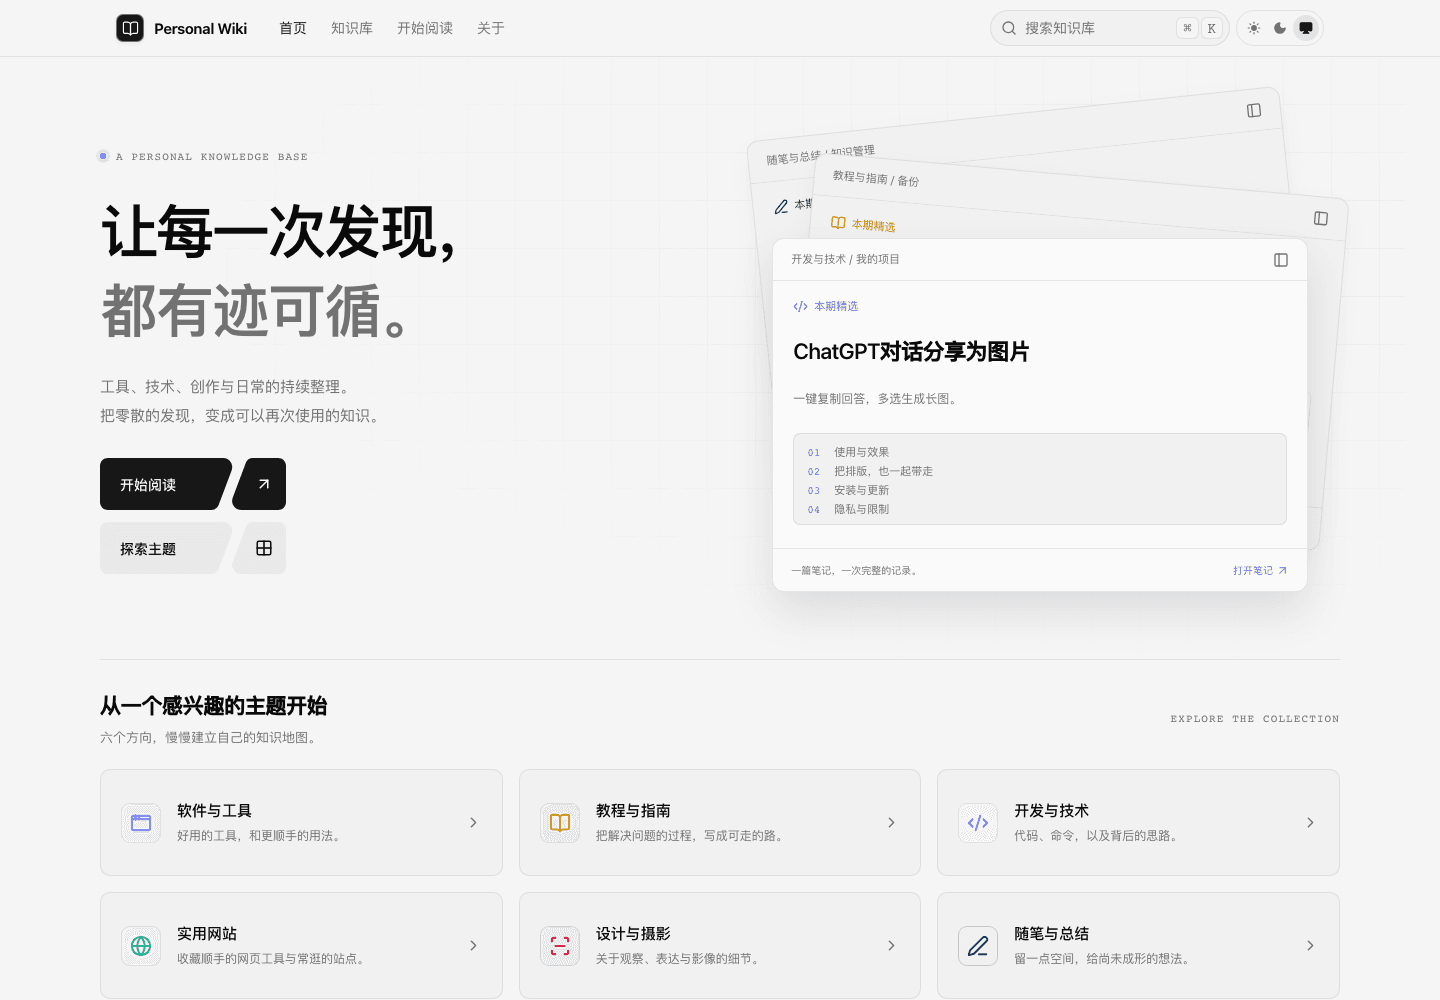Click the orange book icon on the 备份 card
Screen dimensions: 1440x1000
(x=838, y=222)
